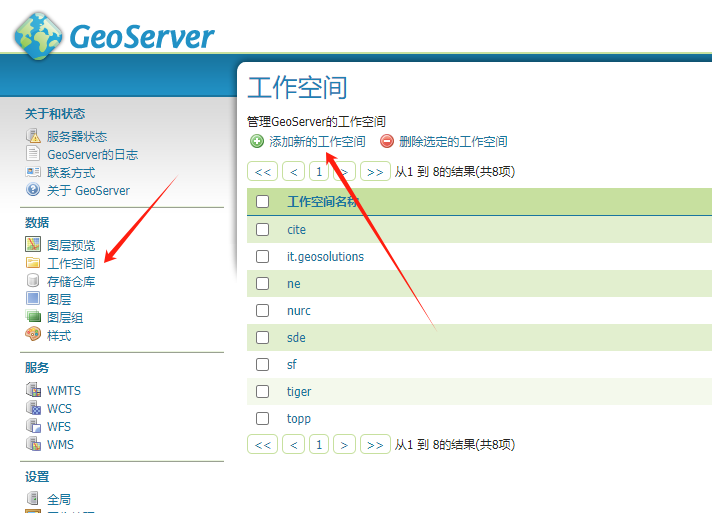Click bottom << first page button

(262, 444)
